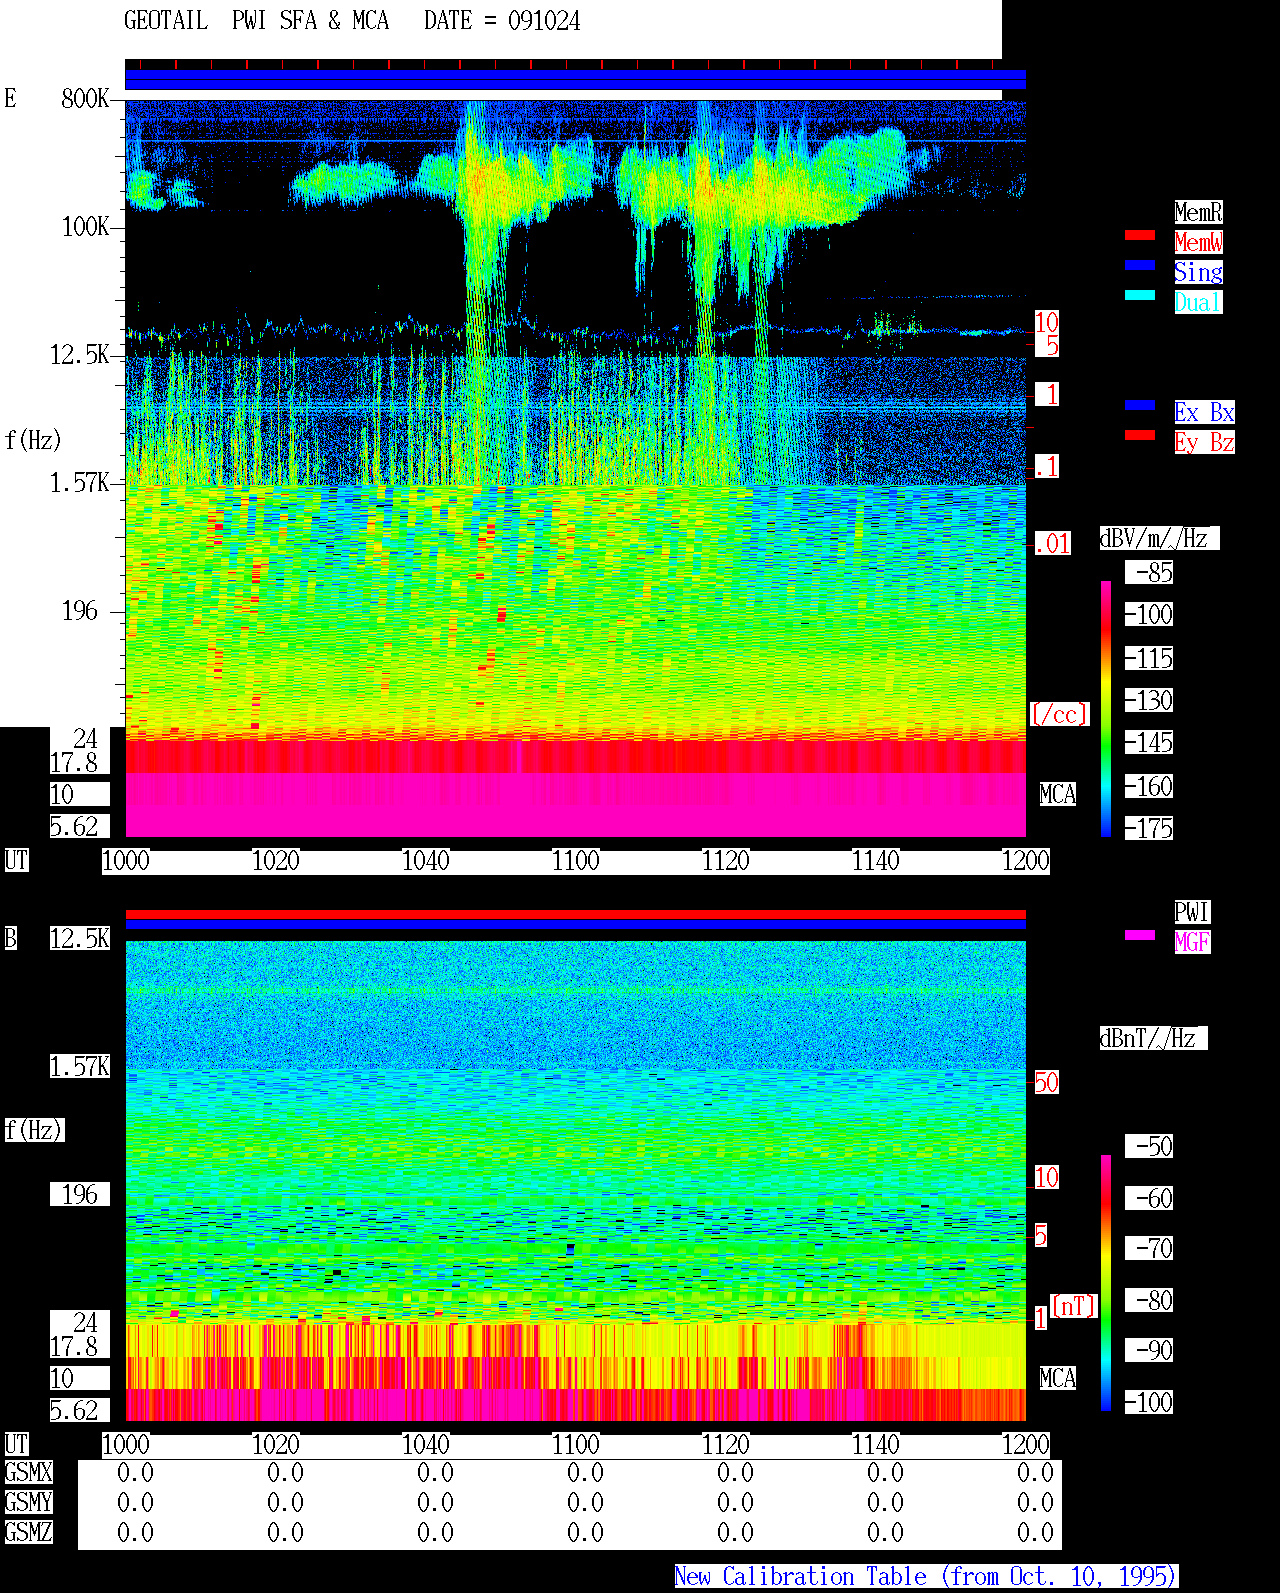Screen dimensions: 1280x1593
Task: Click the dBV/m/√Hz color scale bar
Action: [1106, 708]
